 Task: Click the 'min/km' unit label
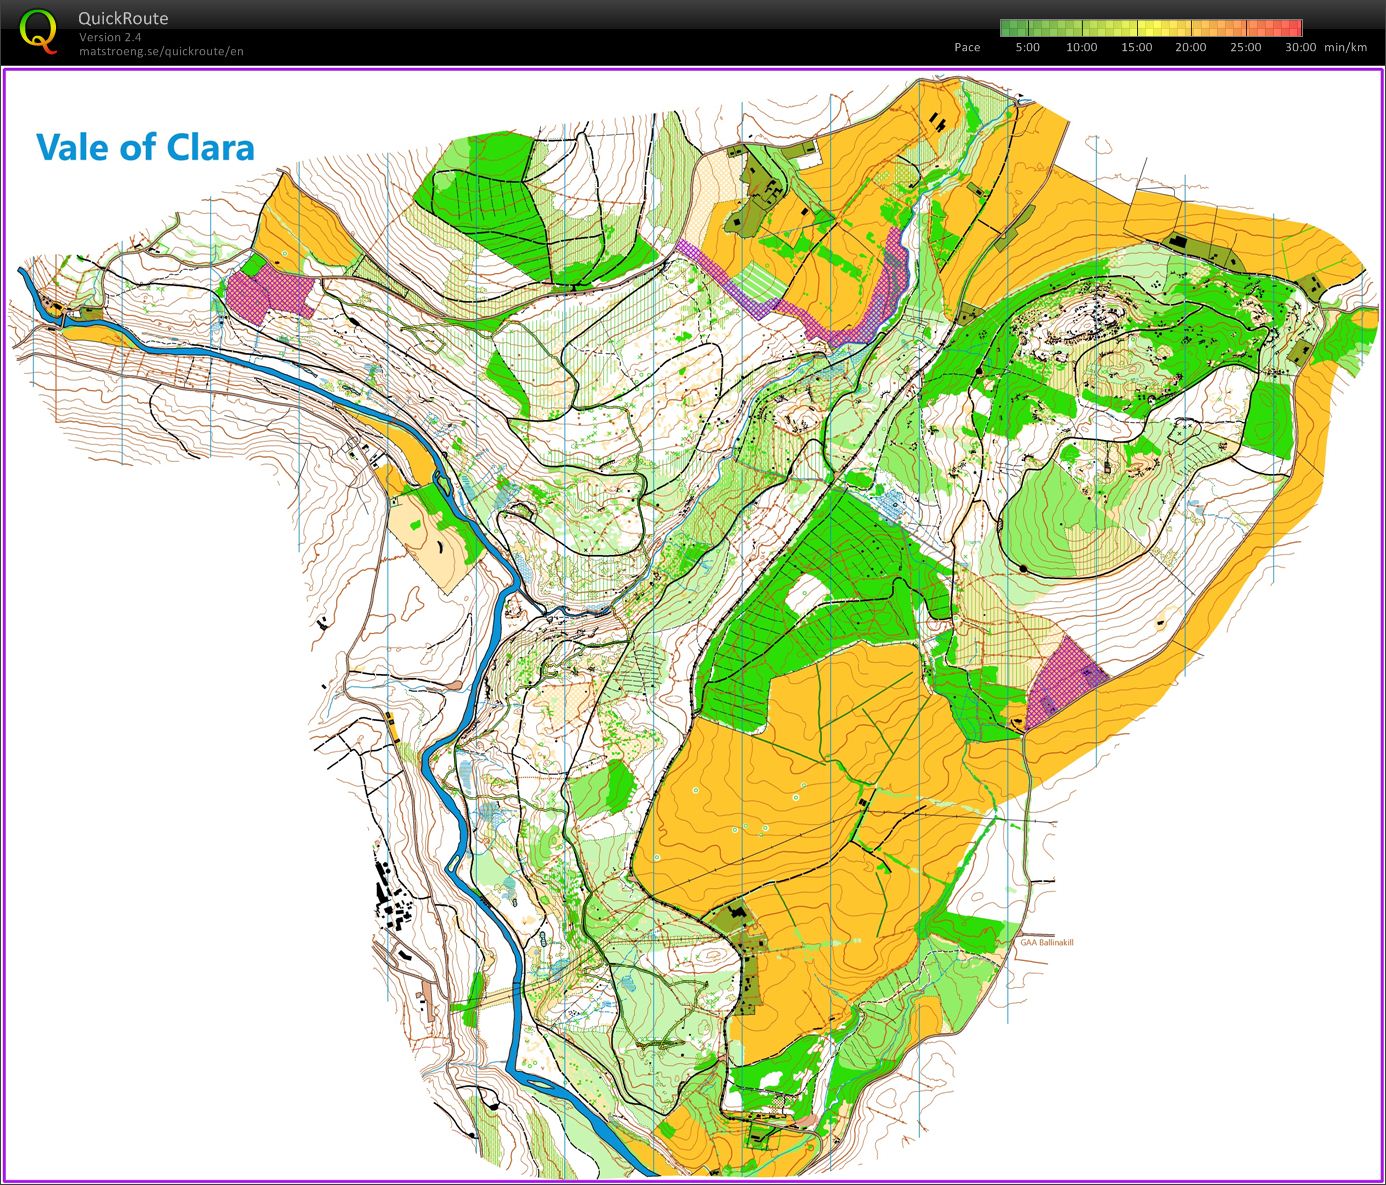(1345, 47)
